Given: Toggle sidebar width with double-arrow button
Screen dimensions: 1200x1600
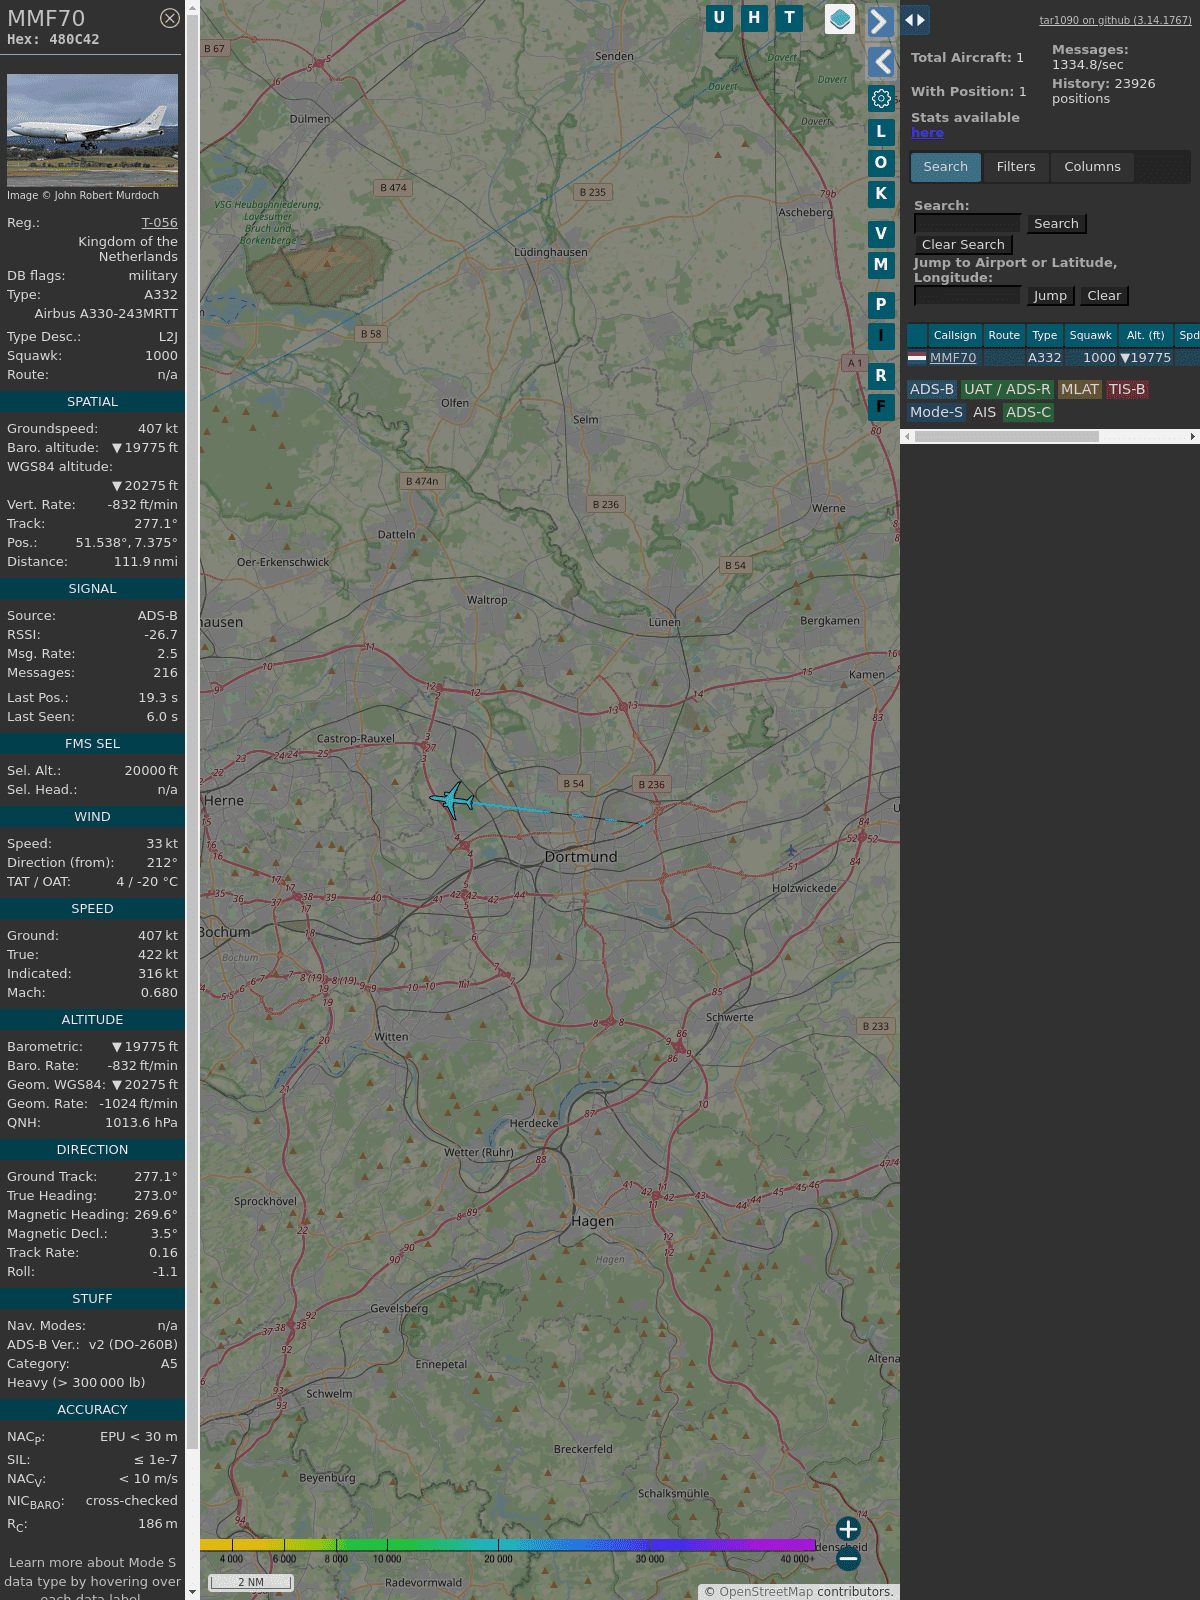Looking at the screenshot, I should 914,20.
